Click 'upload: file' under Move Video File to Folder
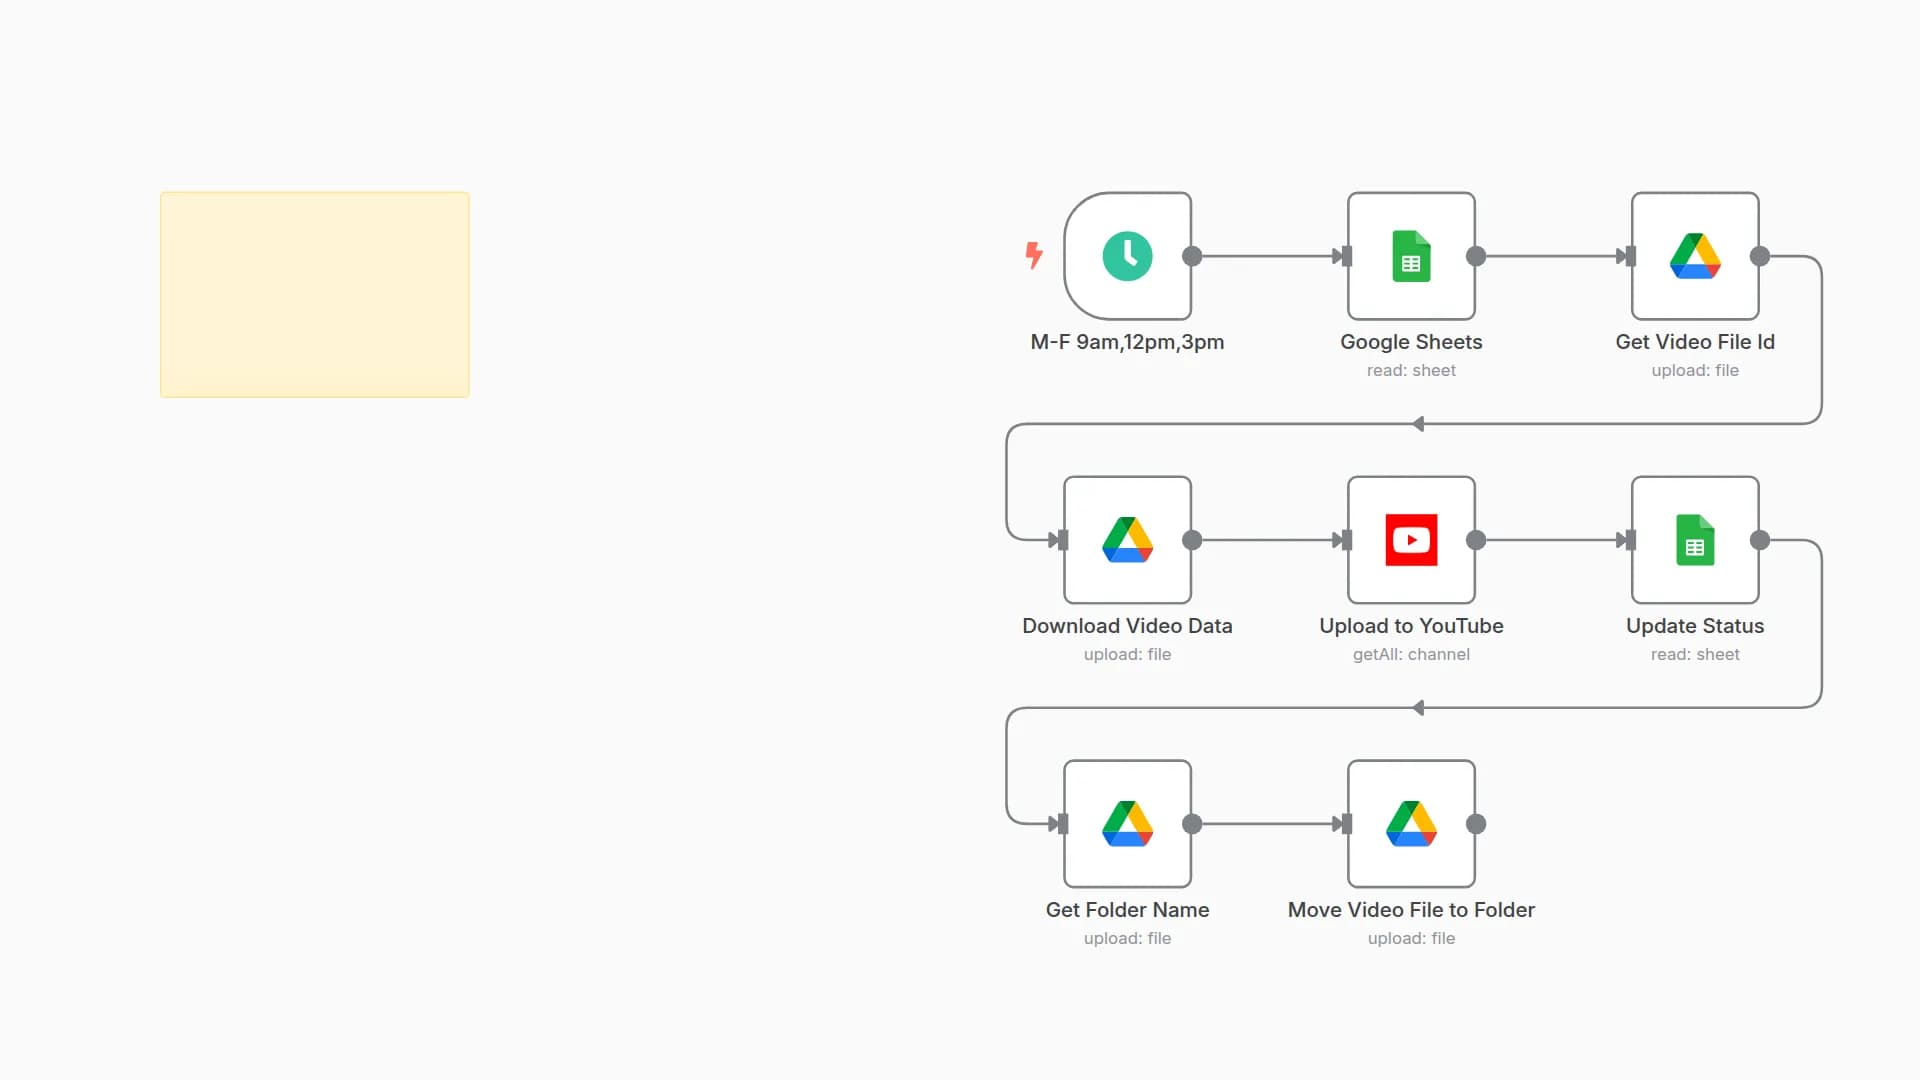The height and width of the screenshot is (1080, 1920). click(x=1411, y=938)
